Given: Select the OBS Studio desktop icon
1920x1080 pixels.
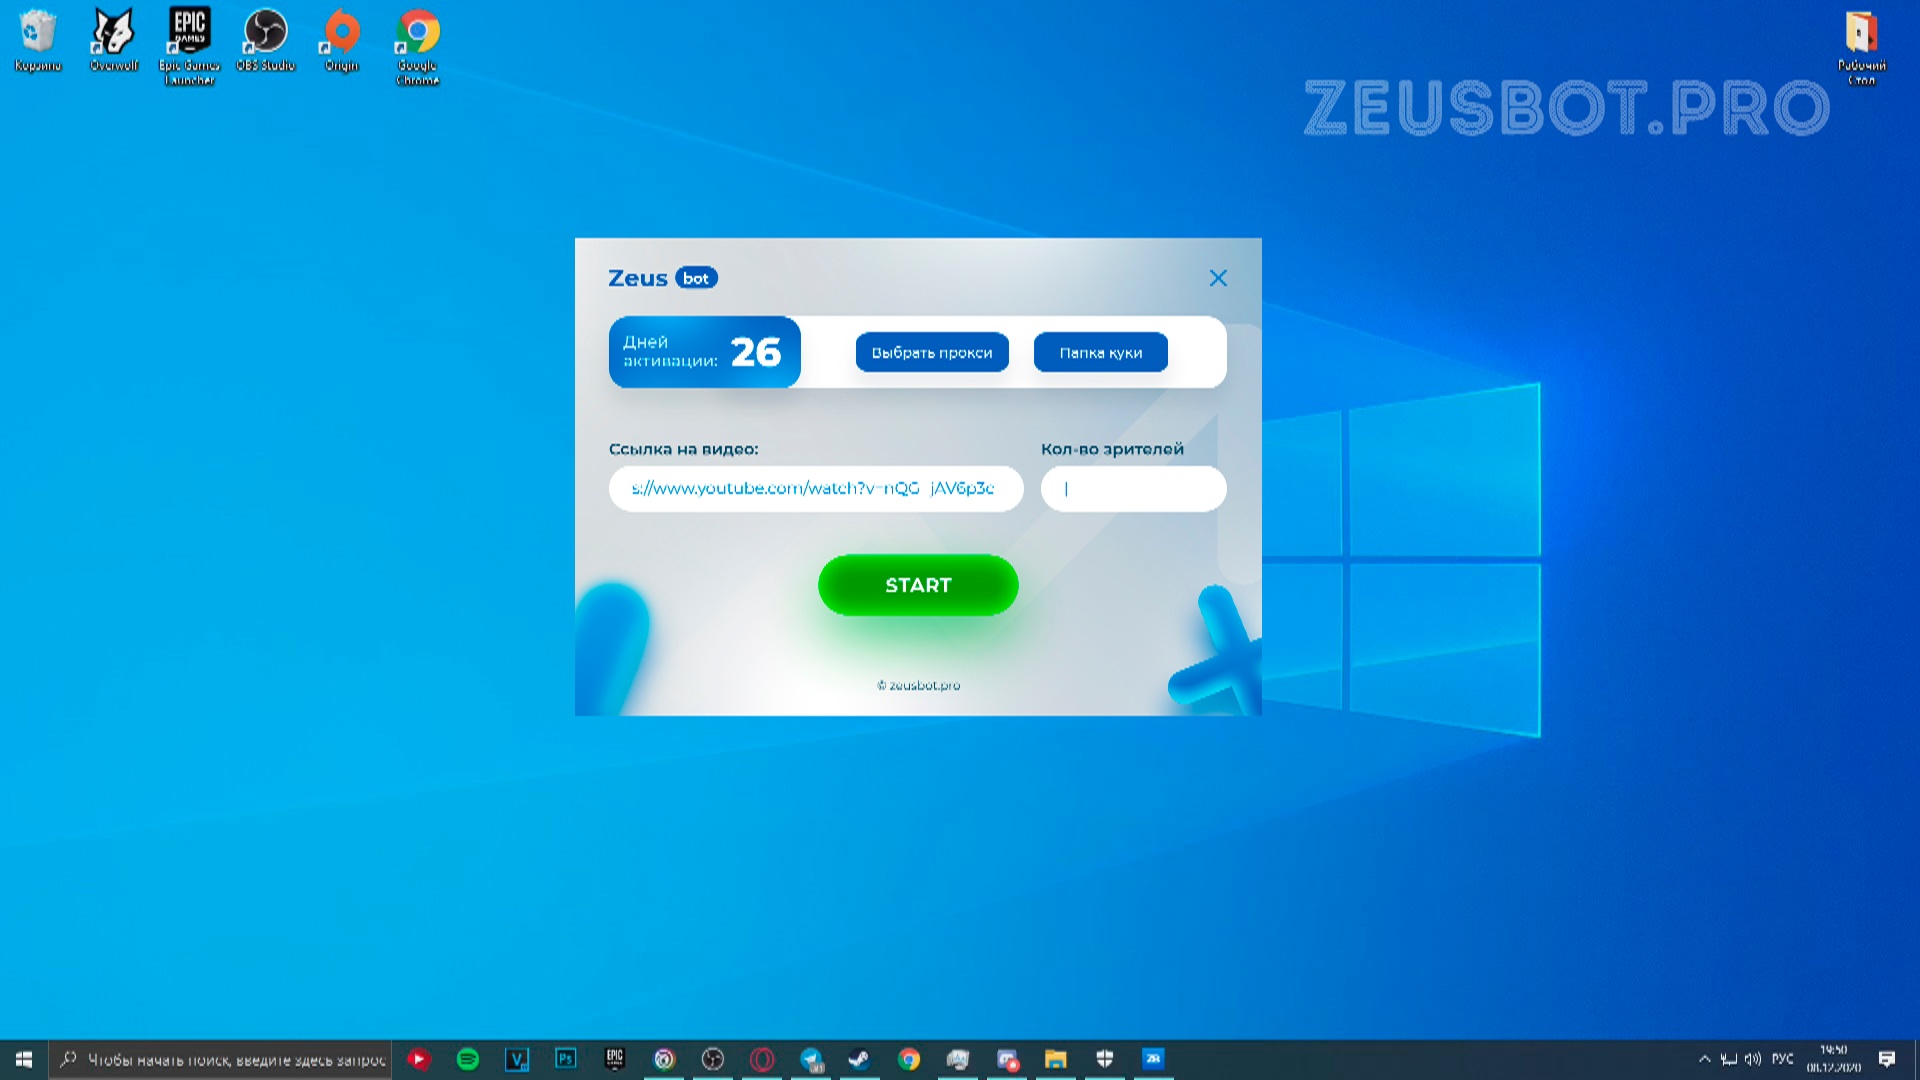Looking at the screenshot, I should 265,40.
